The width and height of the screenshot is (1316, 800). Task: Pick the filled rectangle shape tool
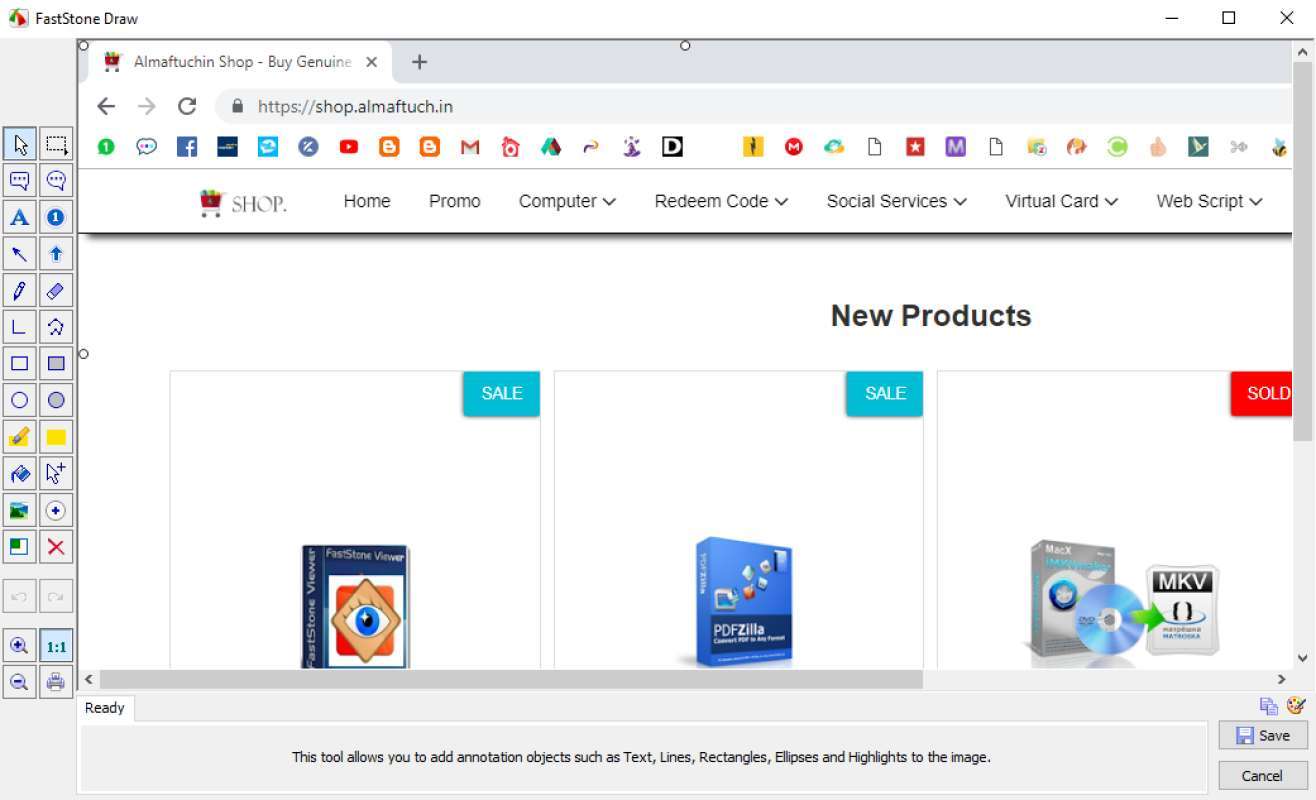(56, 363)
